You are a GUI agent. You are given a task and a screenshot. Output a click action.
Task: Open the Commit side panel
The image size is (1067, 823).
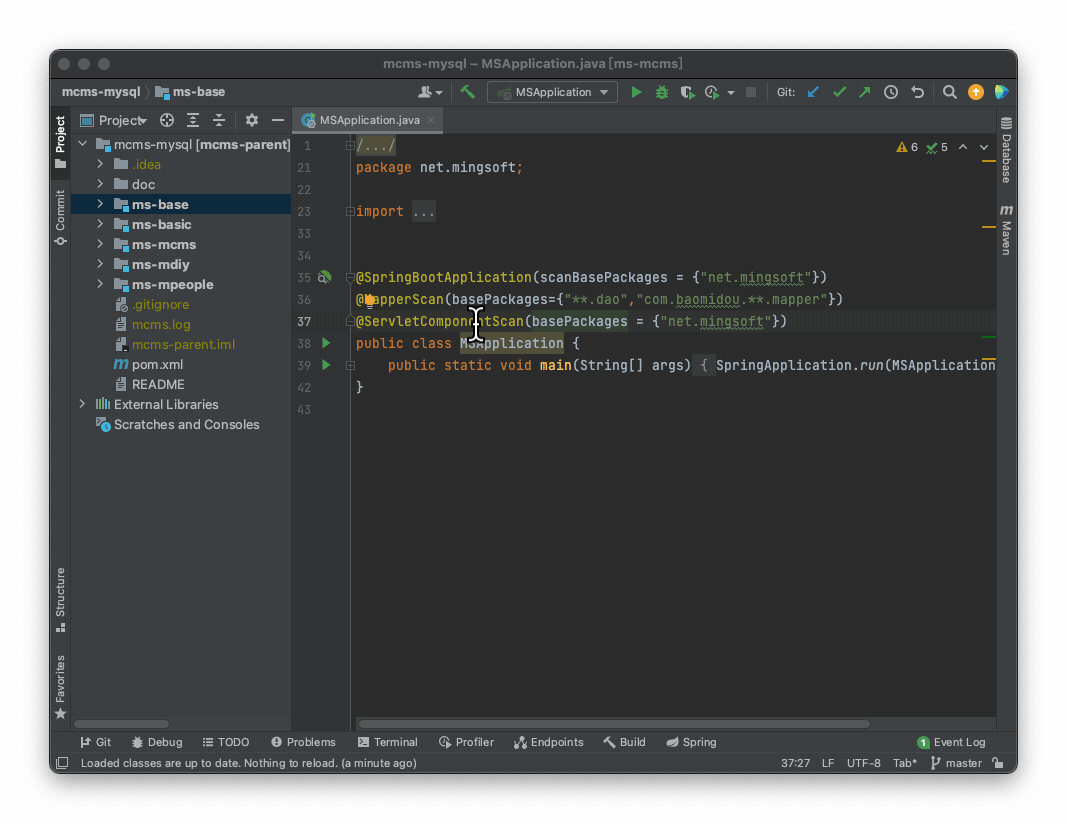(61, 217)
